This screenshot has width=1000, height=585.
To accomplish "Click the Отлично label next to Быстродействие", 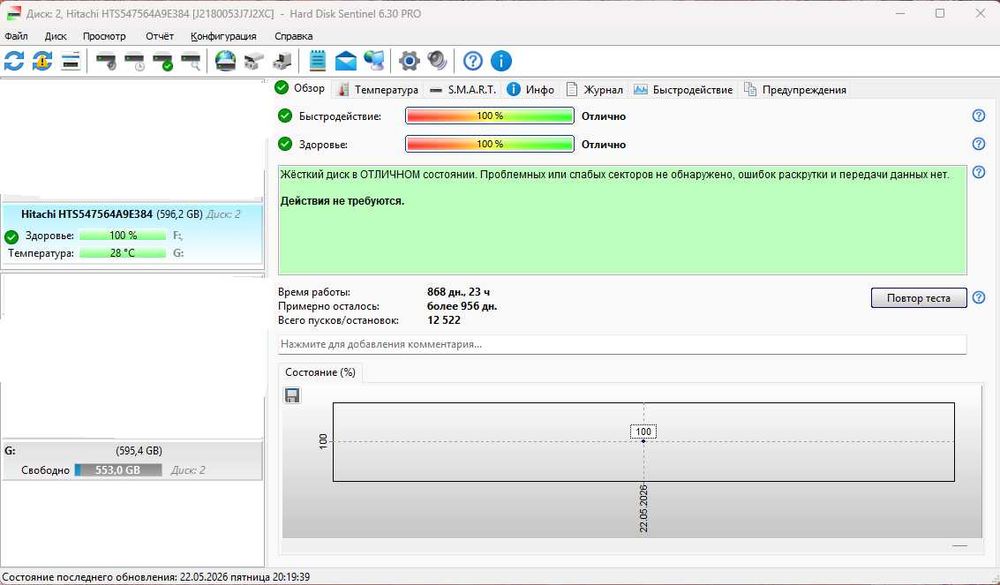I will pyautogui.click(x=603, y=116).
